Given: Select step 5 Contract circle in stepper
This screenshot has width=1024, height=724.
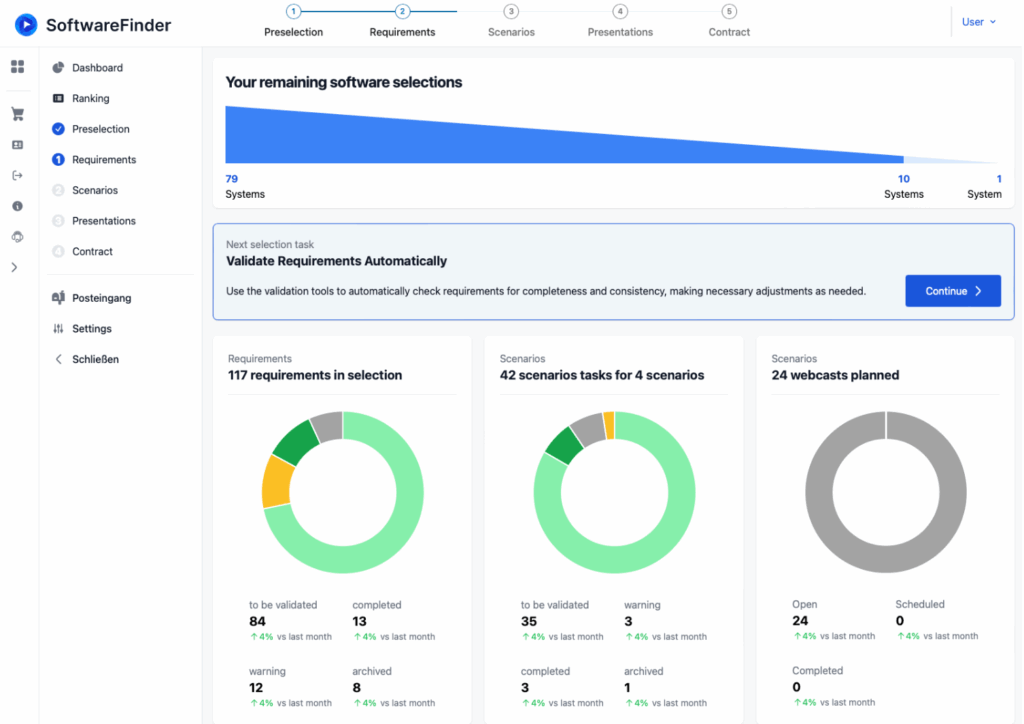Looking at the screenshot, I should click(x=729, y=12).
